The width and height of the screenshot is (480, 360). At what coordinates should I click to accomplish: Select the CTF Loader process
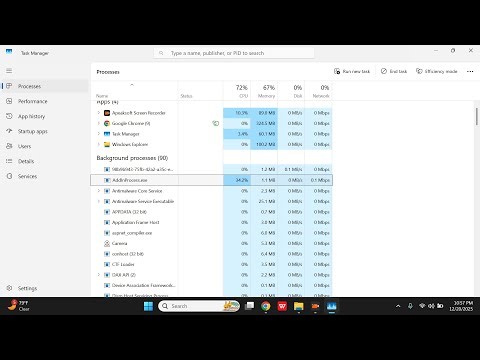(x=211, y=264)
